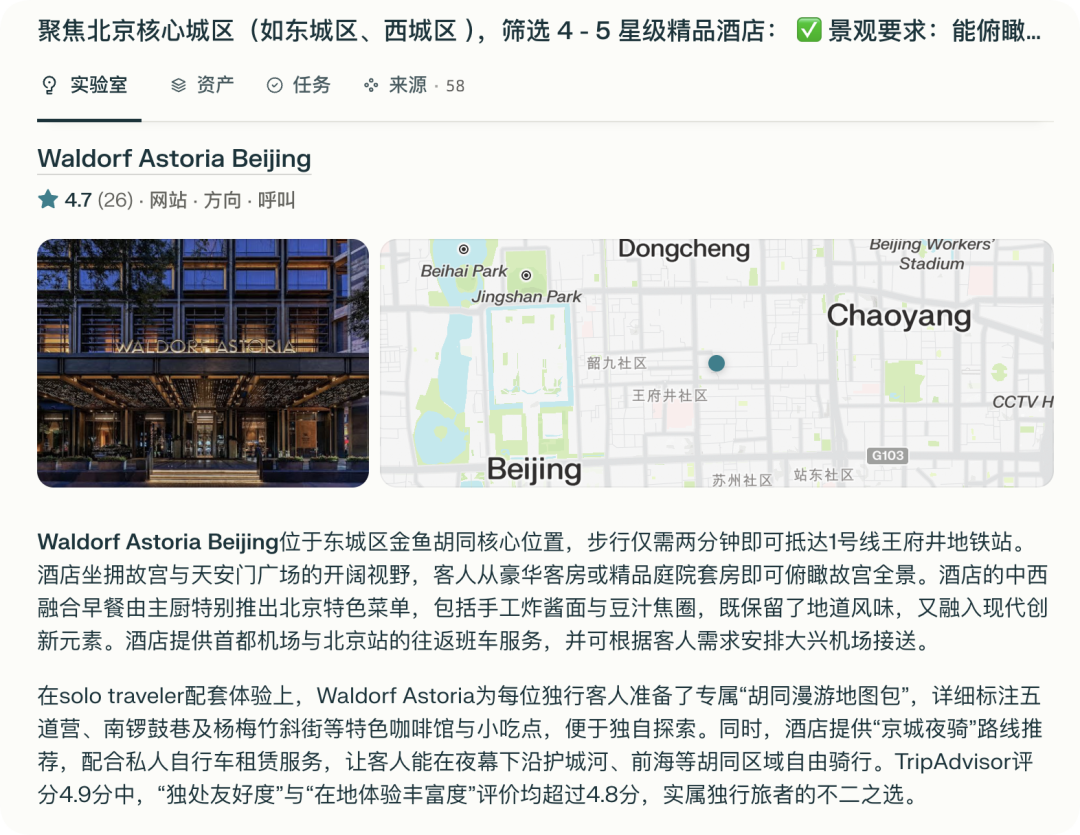
Task: Open the Waldorf Astoria Beijing title link
Action: (174, 158)
